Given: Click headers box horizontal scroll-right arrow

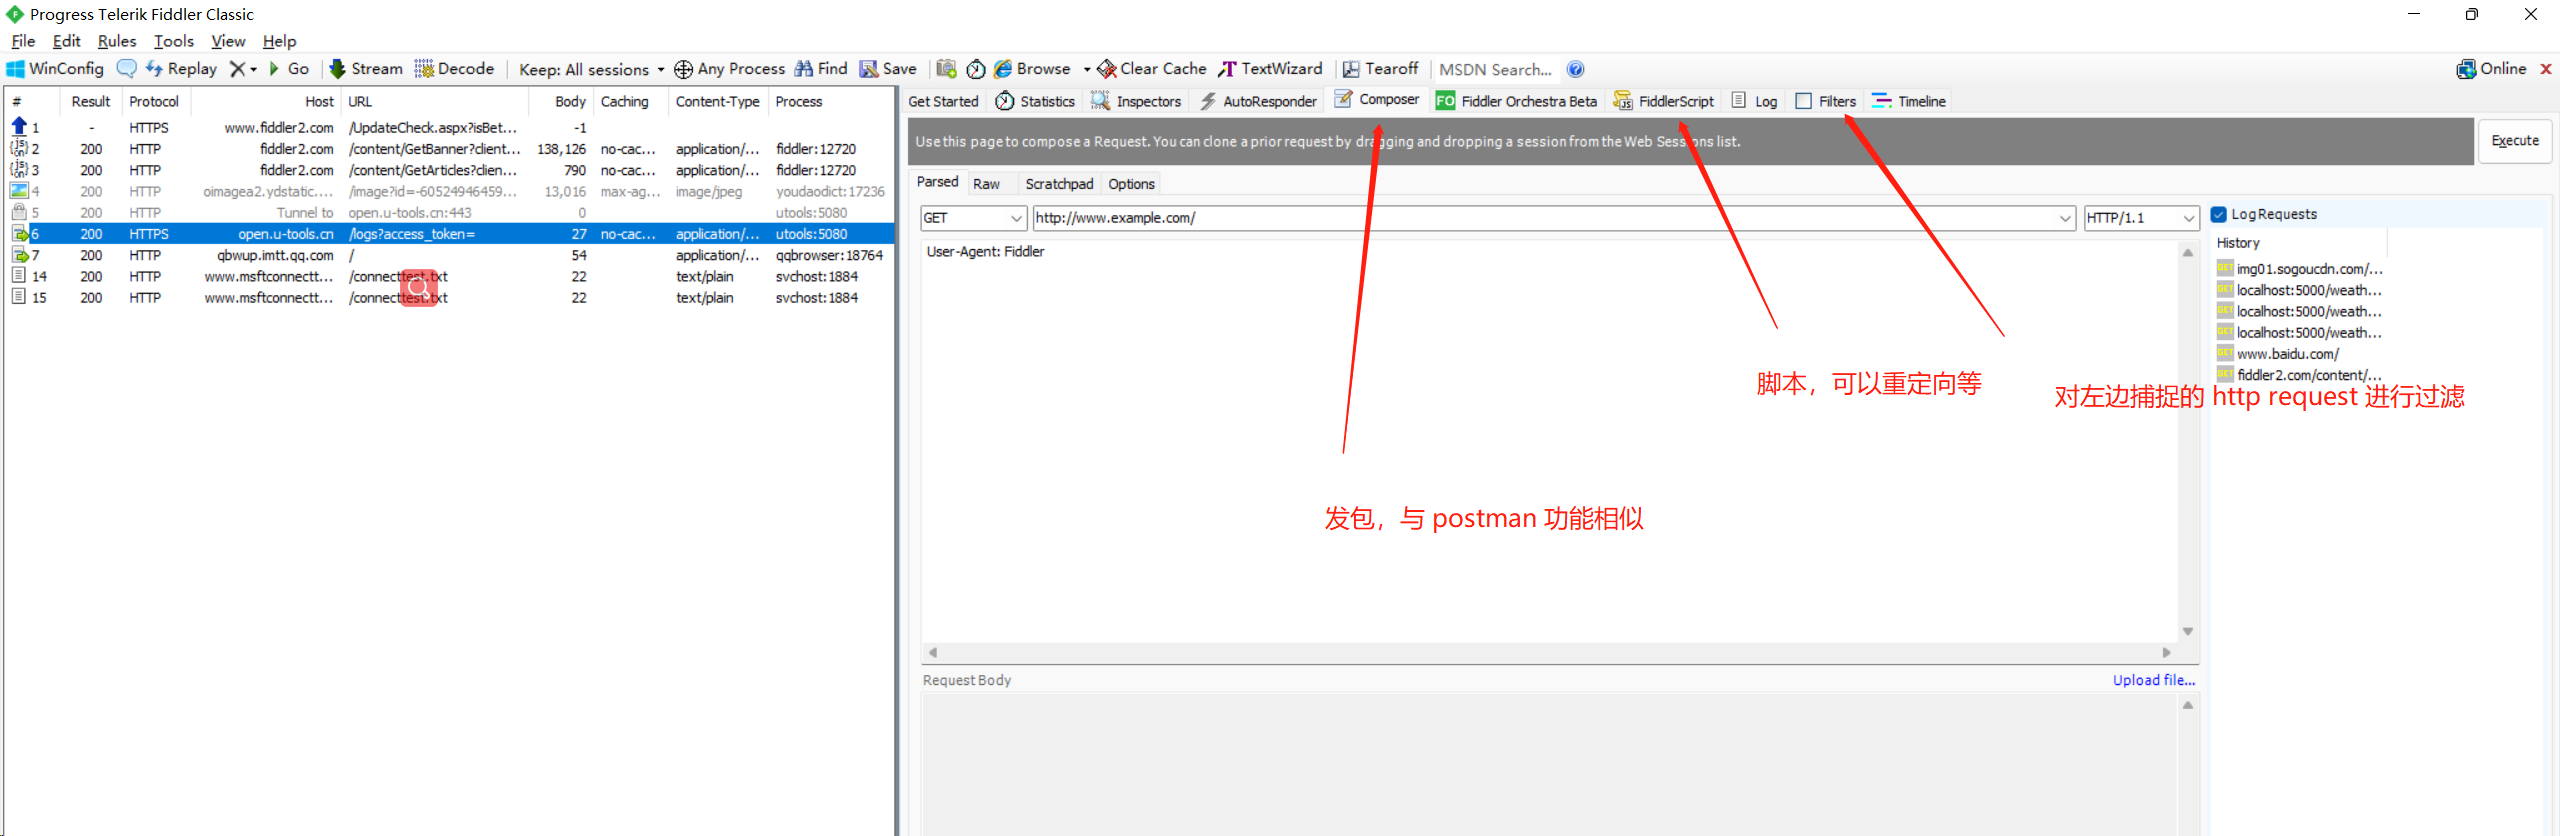Looking at the screenshot, I should [x=2166, y=652].
